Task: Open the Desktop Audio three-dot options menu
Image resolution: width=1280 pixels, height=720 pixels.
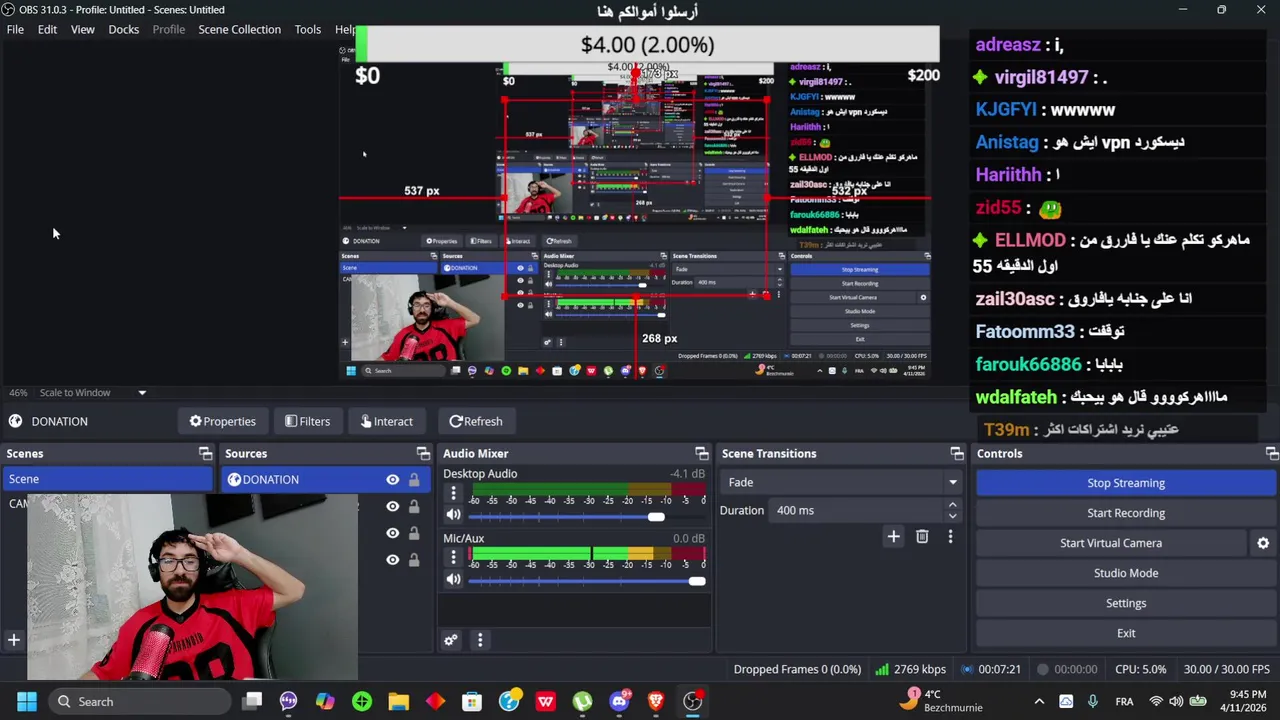Action: (x=453, y=493)
